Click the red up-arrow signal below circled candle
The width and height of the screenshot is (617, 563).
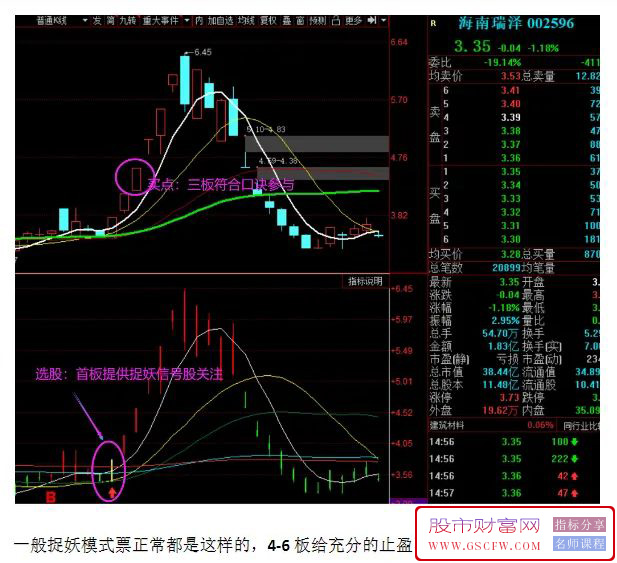tap(112, 493)
